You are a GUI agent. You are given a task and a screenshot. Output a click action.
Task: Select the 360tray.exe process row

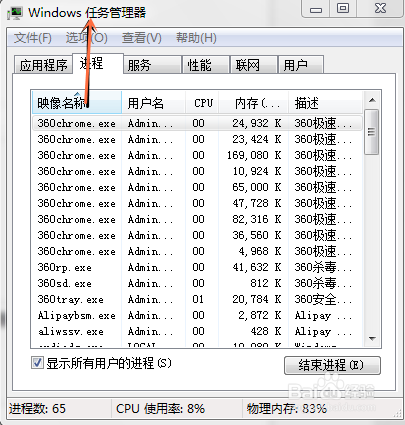197,299
